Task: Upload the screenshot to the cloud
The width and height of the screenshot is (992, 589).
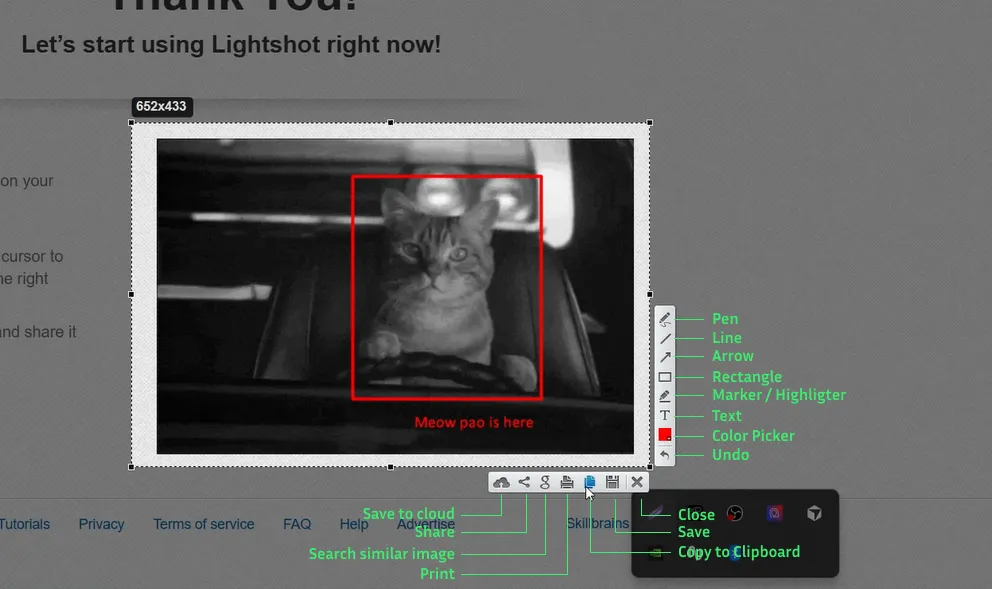Action: 501,483
